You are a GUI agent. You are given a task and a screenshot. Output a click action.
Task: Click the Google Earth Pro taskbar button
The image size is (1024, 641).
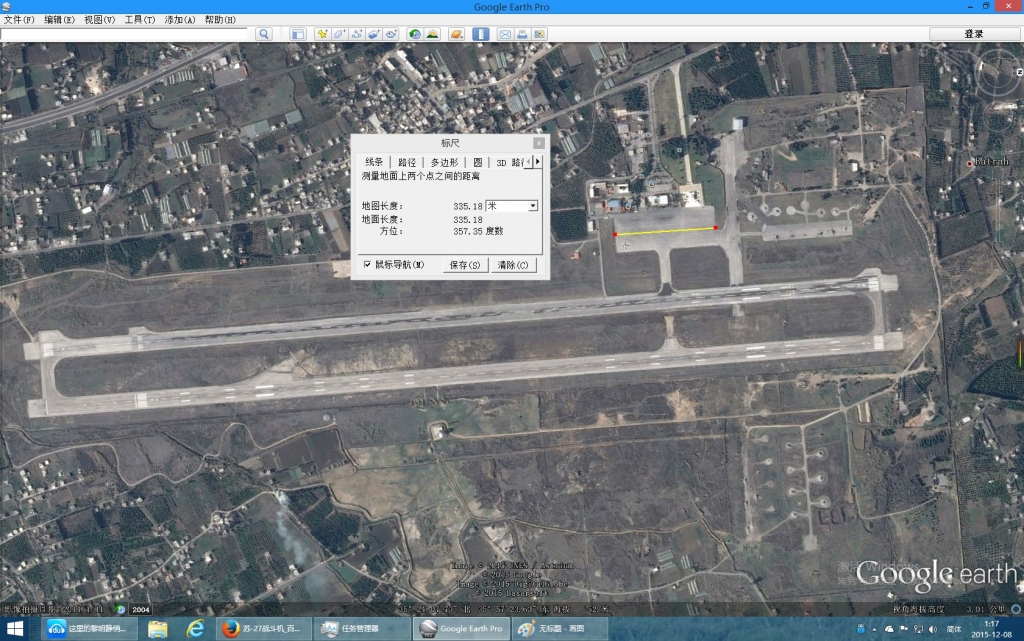(461, 629)
